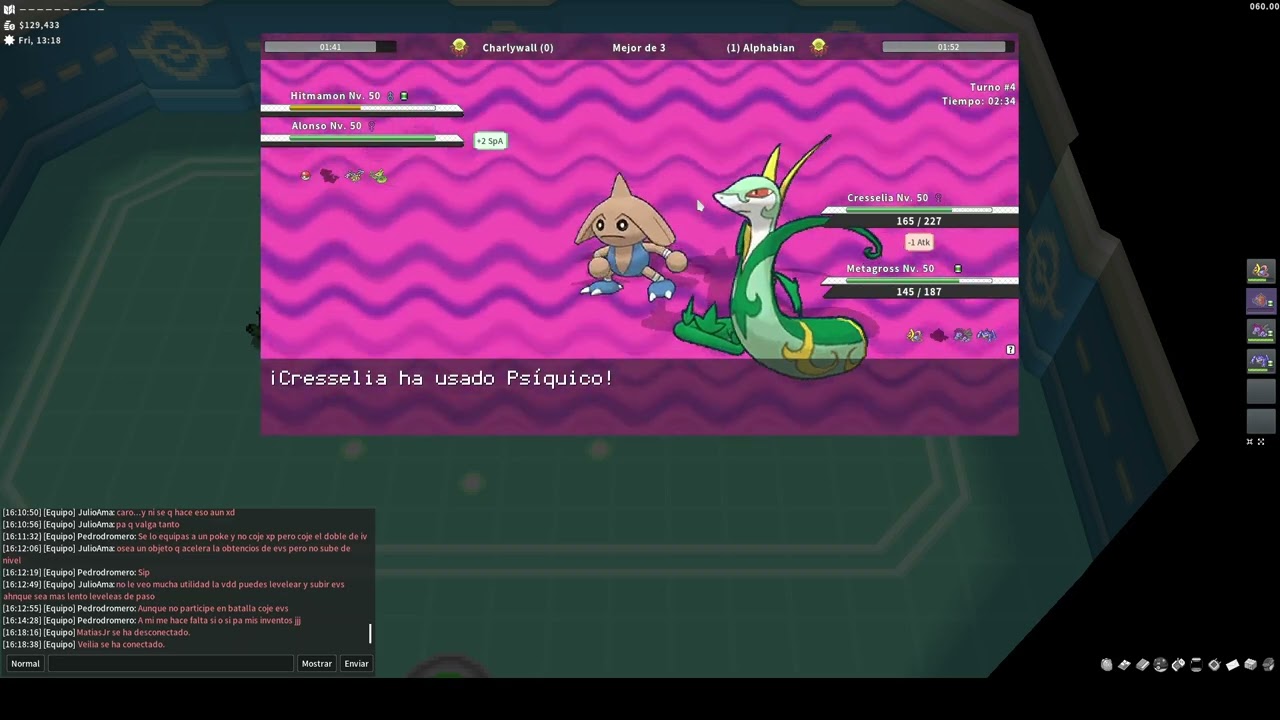
Task: Select second party slot Pokémon
Action: (1260, 300)
